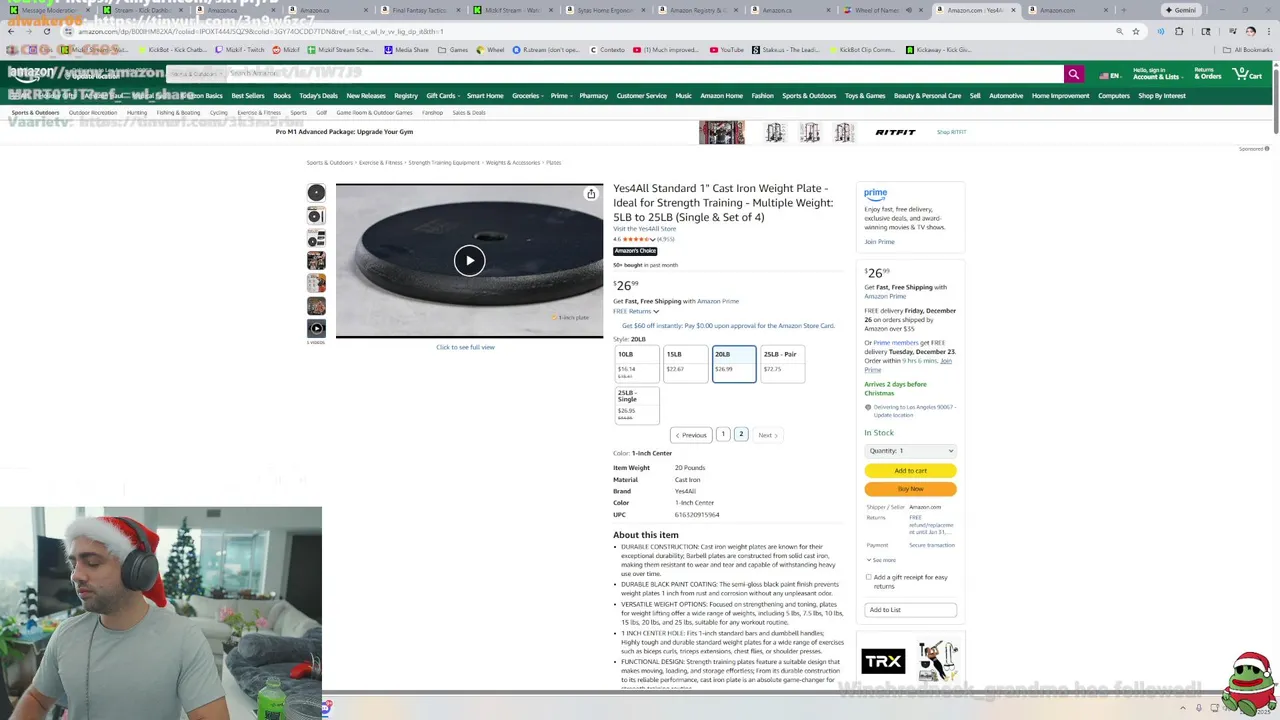1280x720 pixels.
Task: Select the 25LB - Pair style option
Action: click(x=783, y=364)
